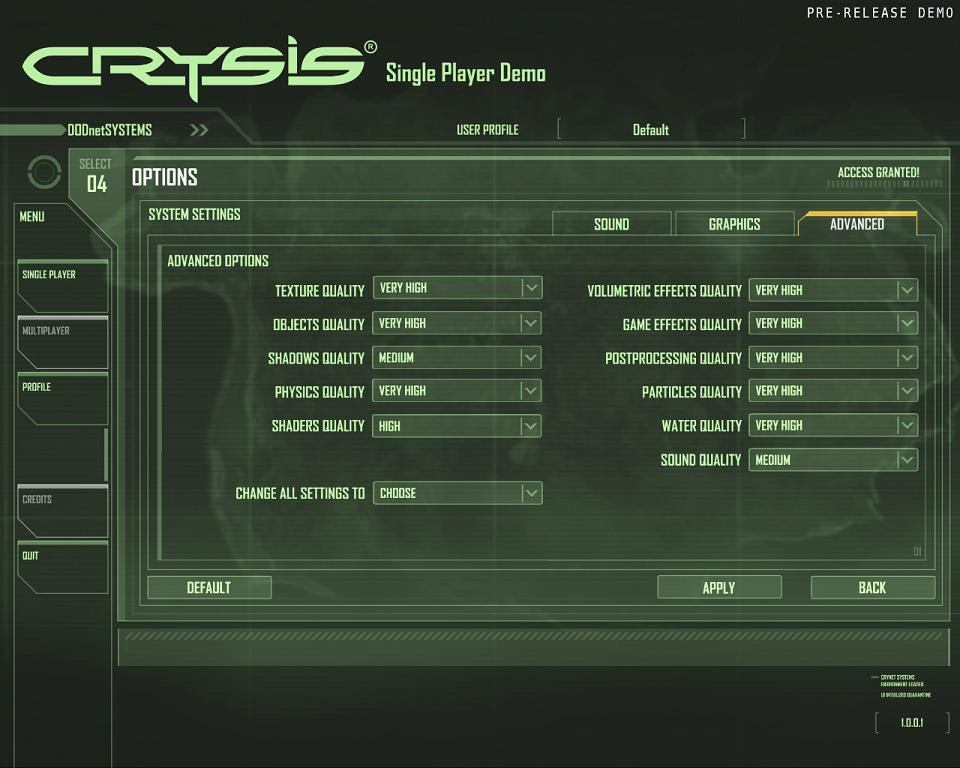Image resolution: width=960 pixels, height=768 pixels.
Task: Open the Physics Quality dropdown
Action: coord(457,391)
